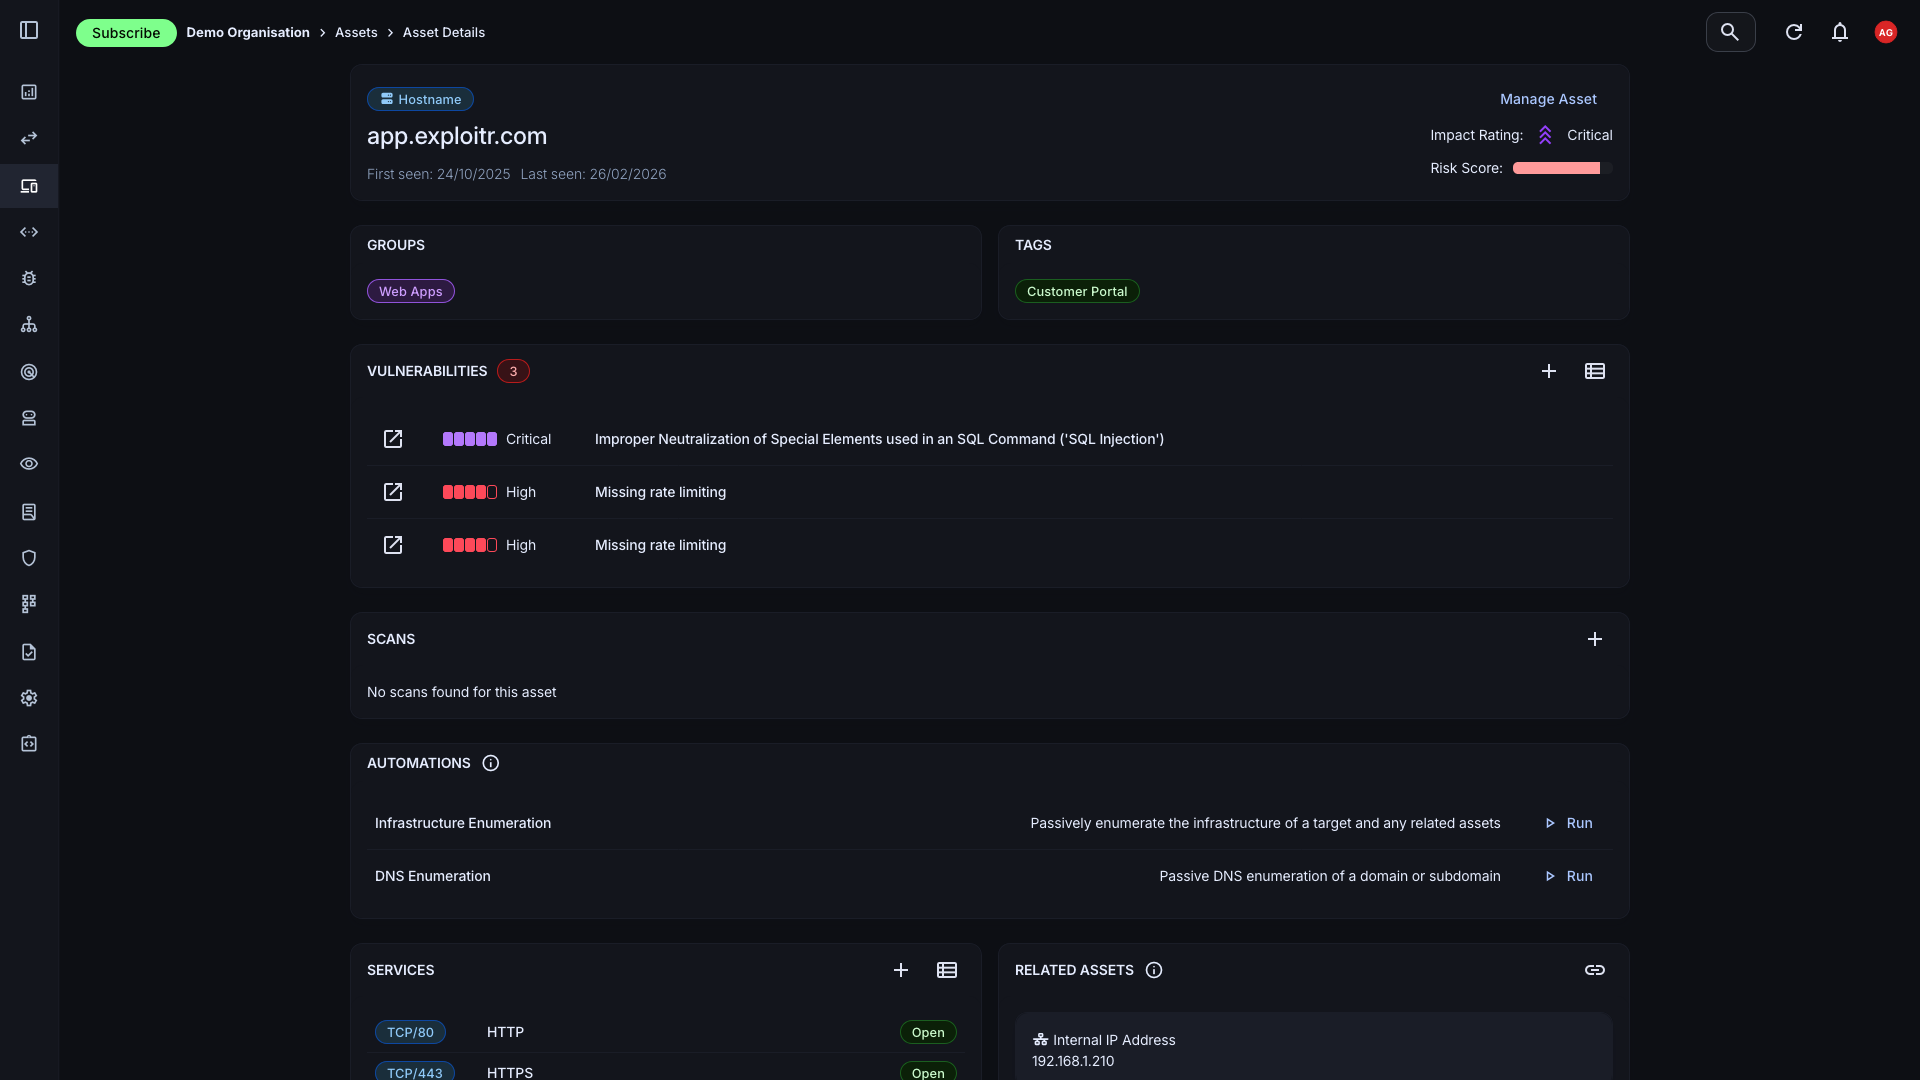Click the external link icon beside SQL Injection
This screenshot has width=1920, height=1080.
click(x=392, y=439)
